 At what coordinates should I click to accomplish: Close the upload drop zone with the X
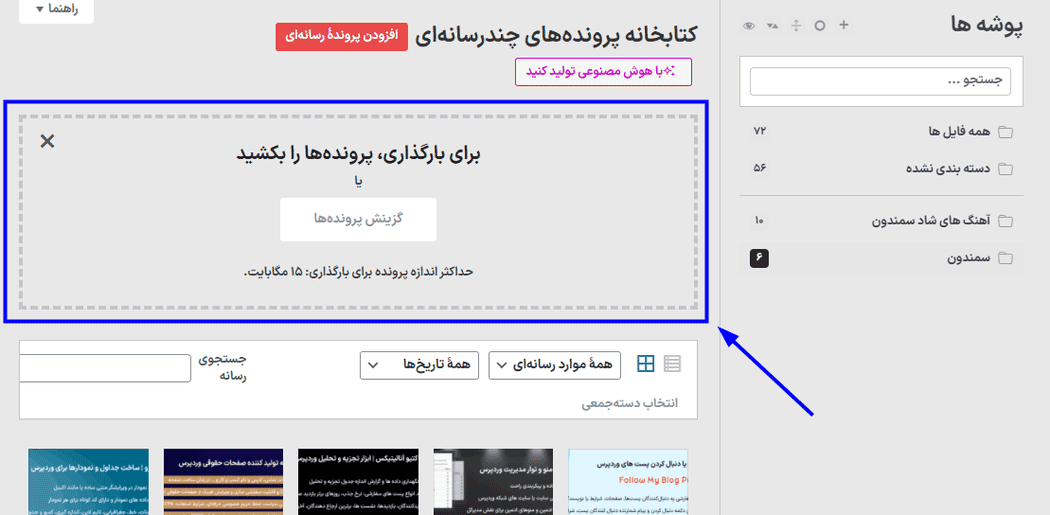47,141
